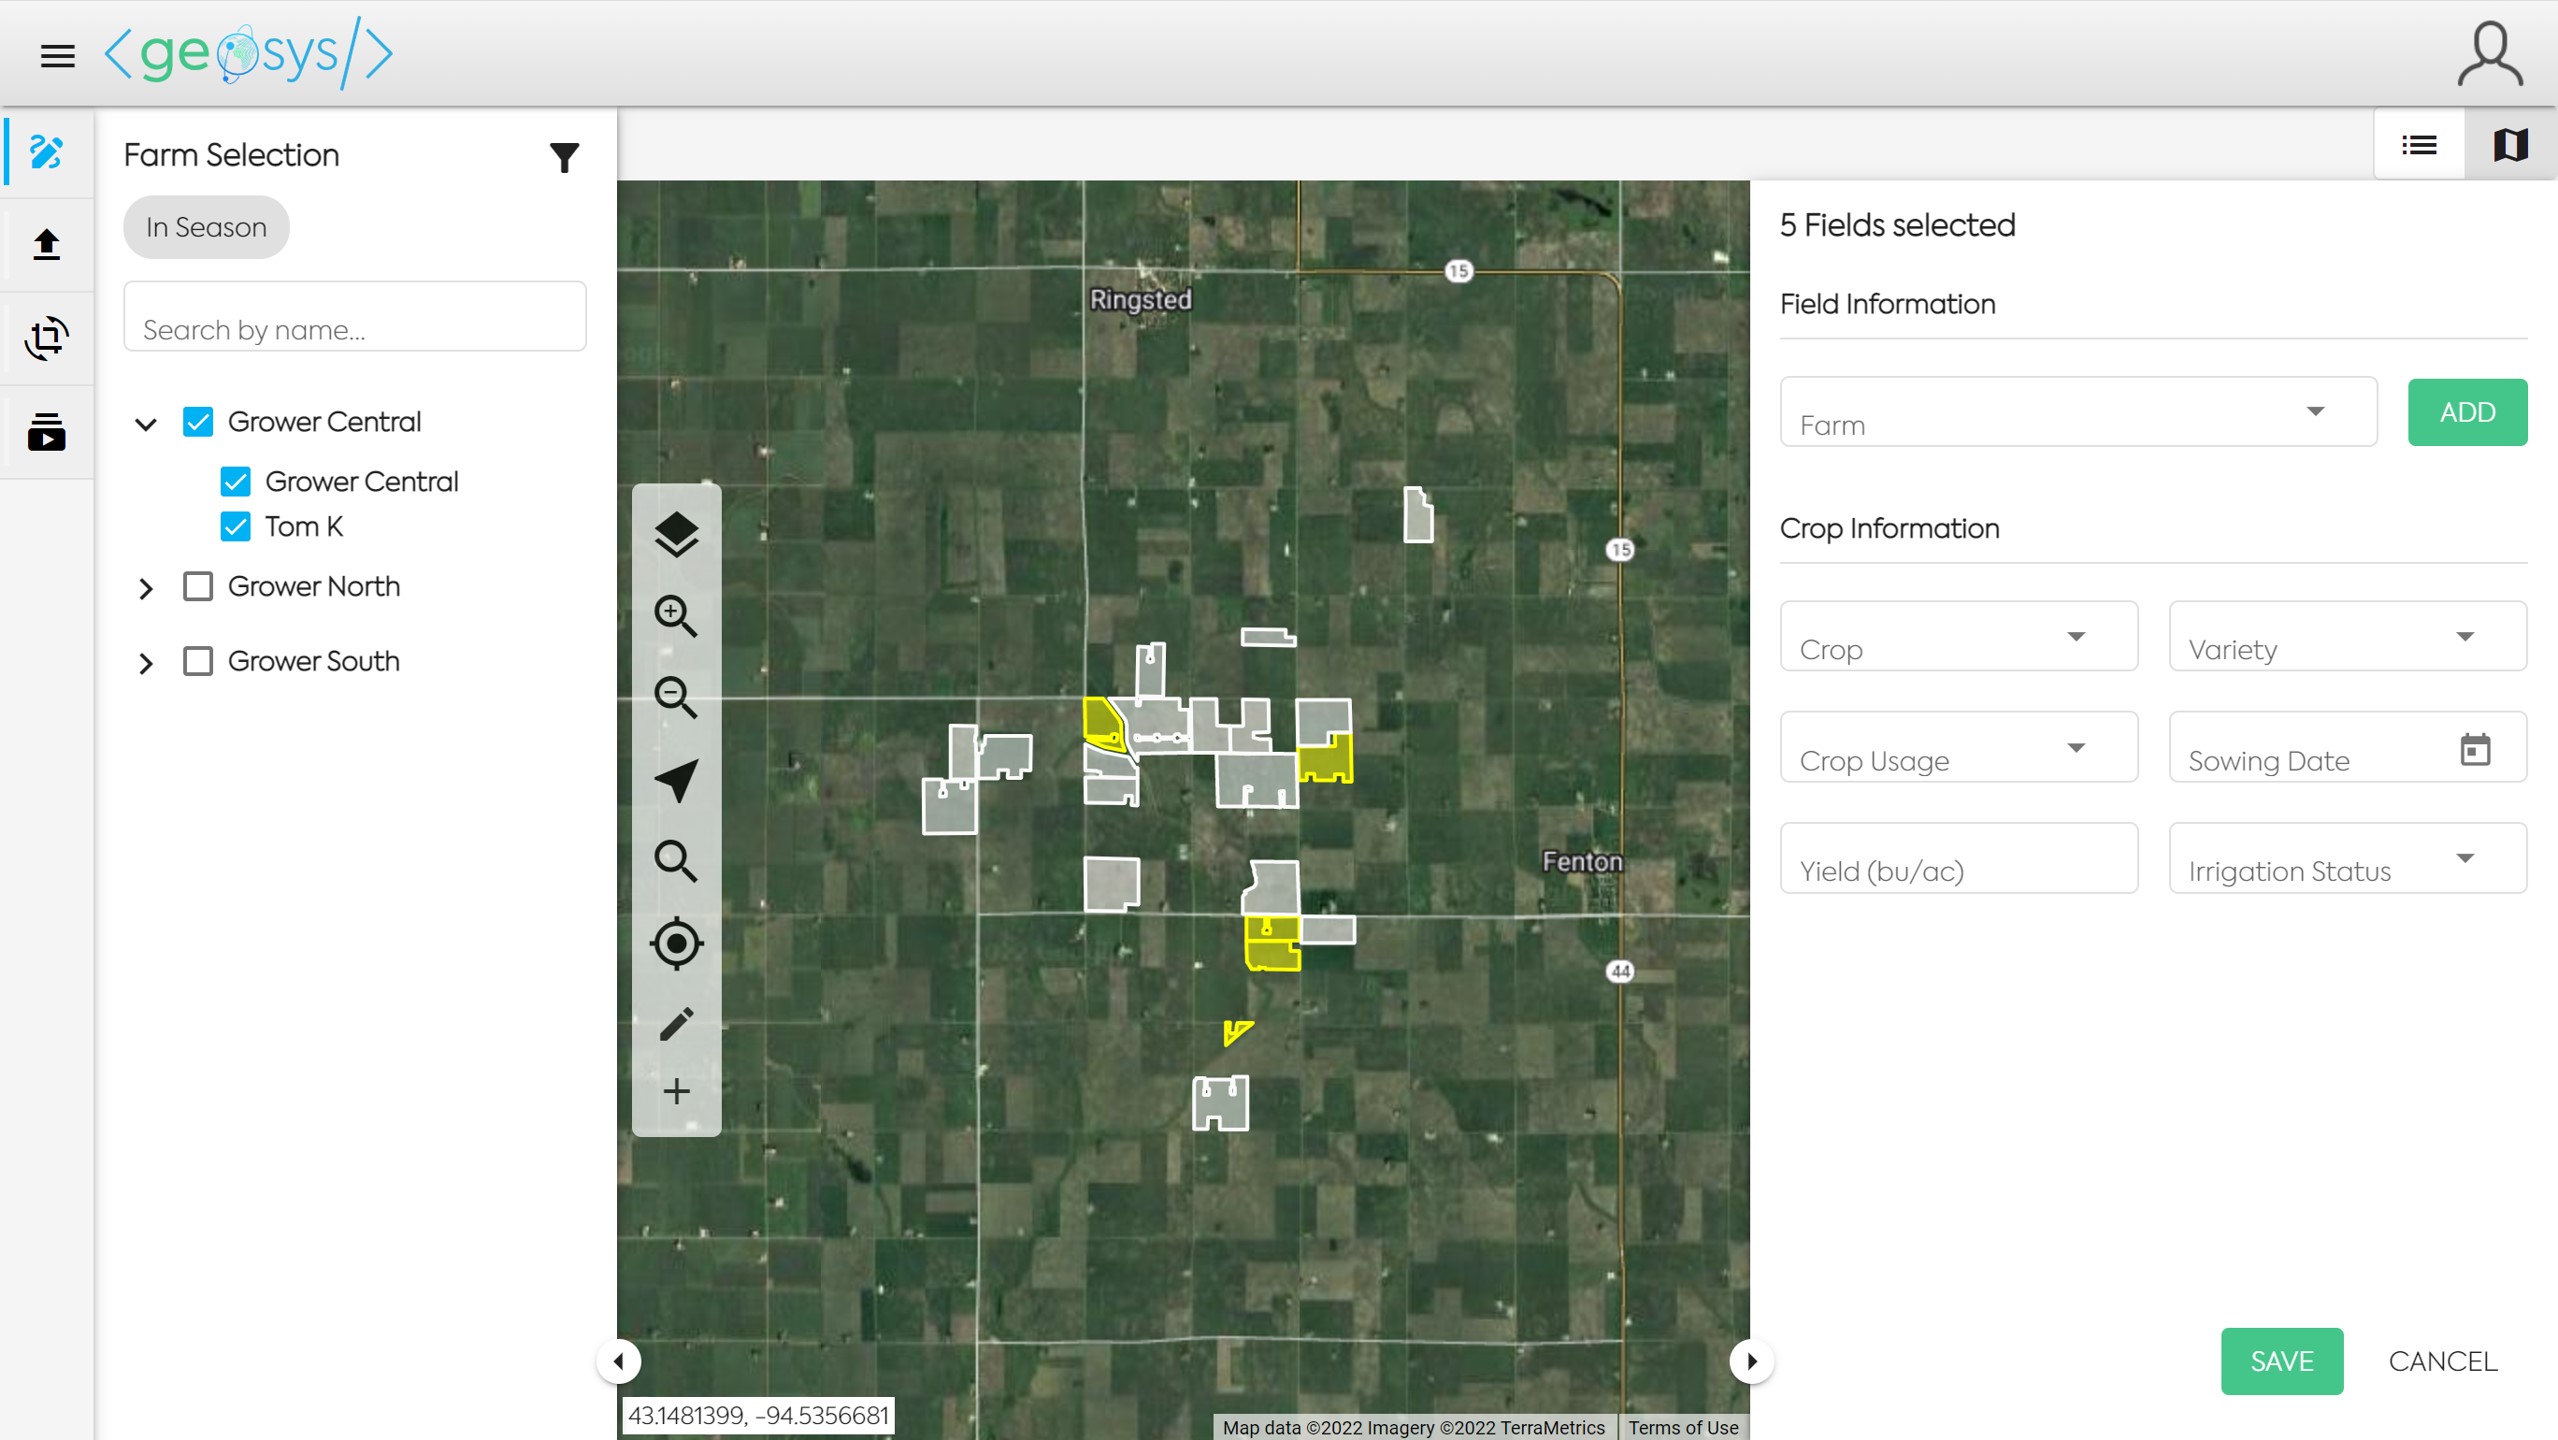Enable the Grower South checkbox
The width and height of the screenshot is (2558, 1440).
(198, 661)
